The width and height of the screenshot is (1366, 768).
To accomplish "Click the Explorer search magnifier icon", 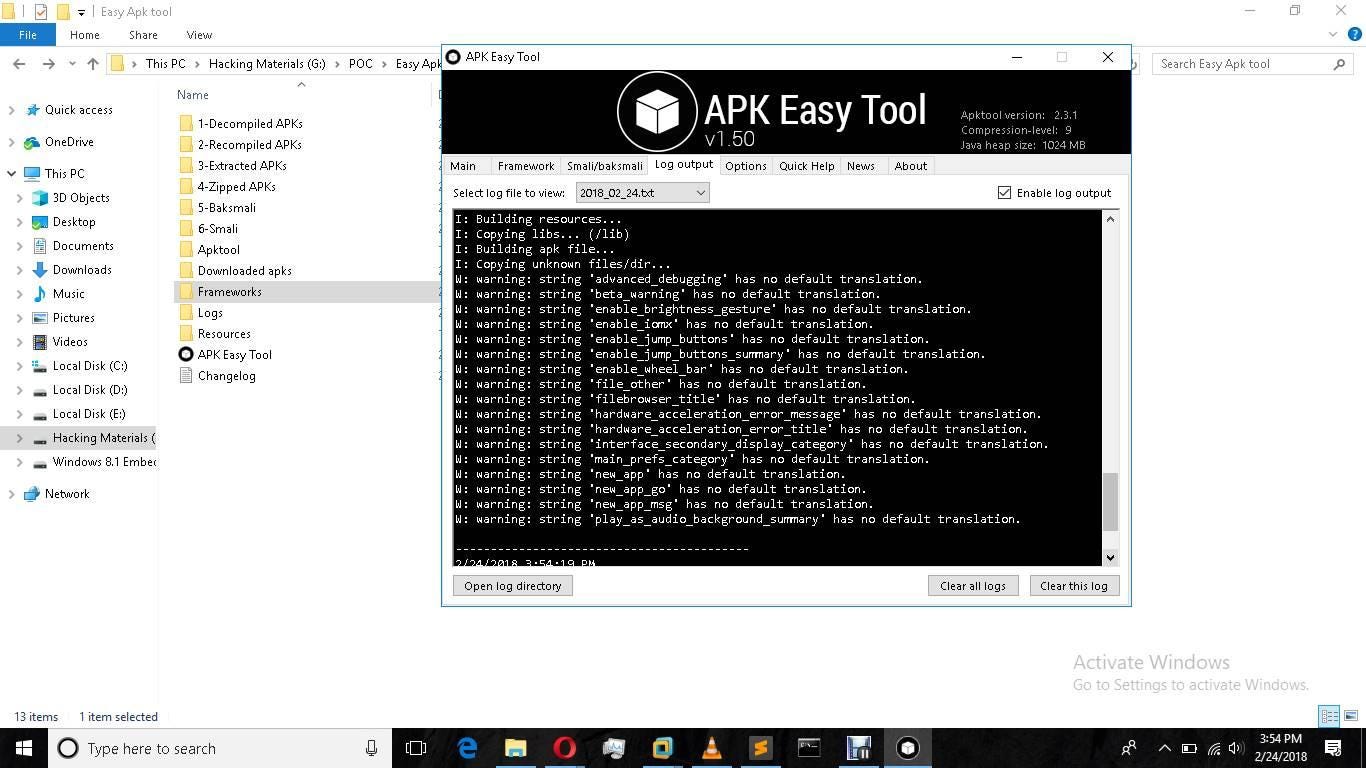I will click(1339, 64).
